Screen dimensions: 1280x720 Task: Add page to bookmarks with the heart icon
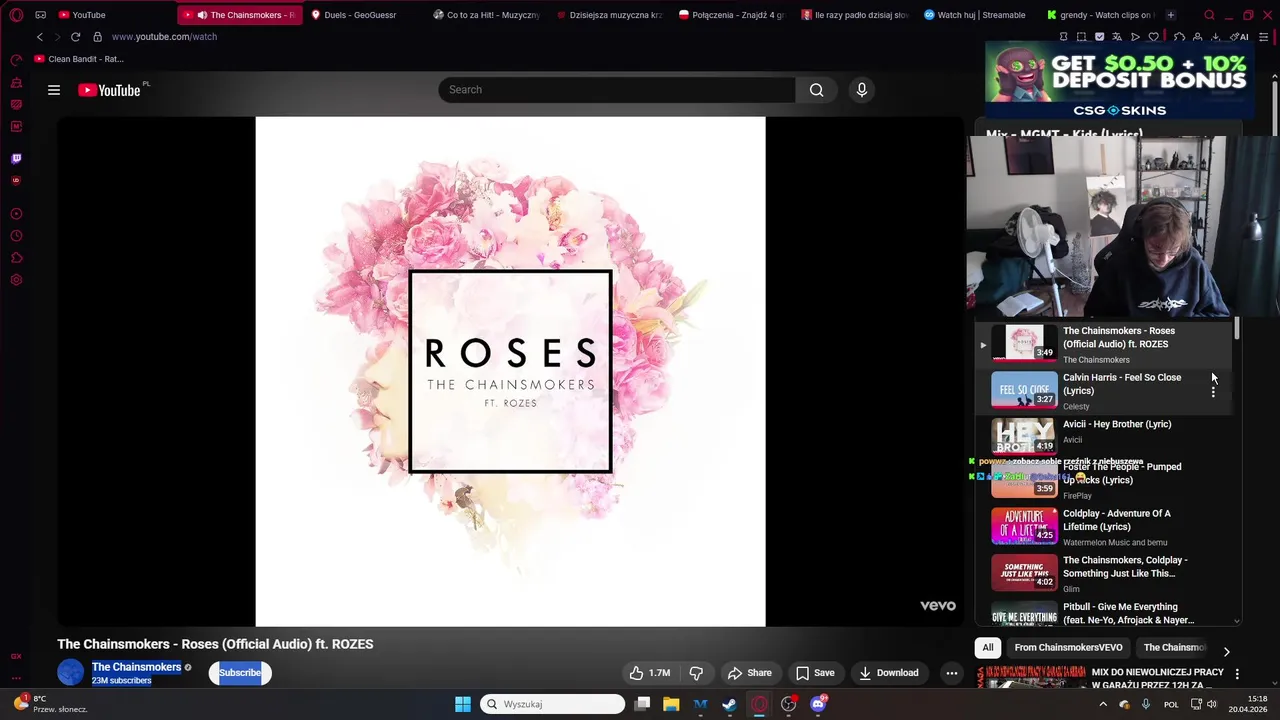pos(1153,37)
